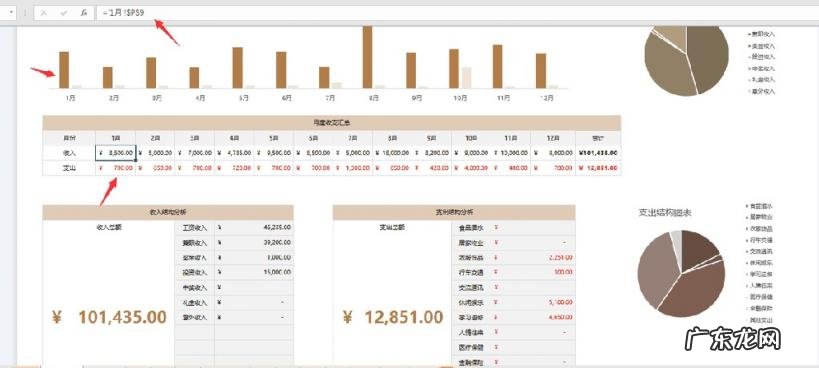This screenshot has width=819, height=368.
Task: Select the 行车交通 amount 500.00
Action: coord(533,272)
